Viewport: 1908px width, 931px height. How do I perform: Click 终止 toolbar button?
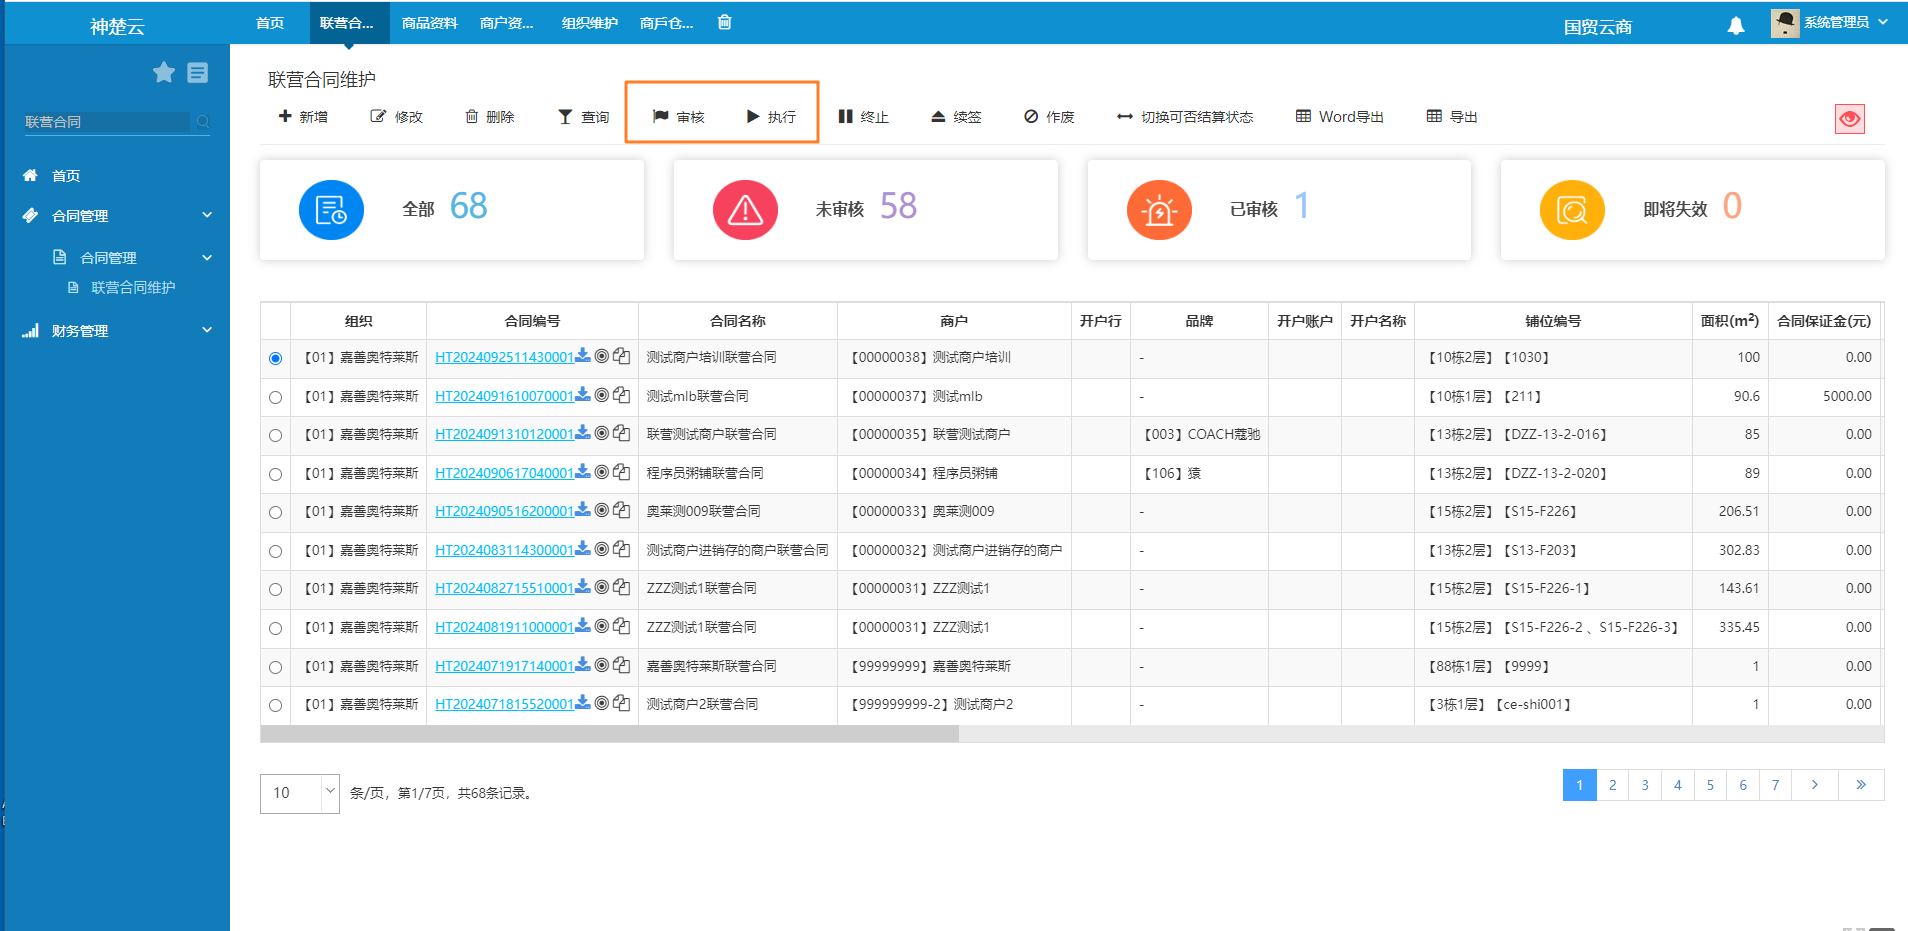point(863,117)
